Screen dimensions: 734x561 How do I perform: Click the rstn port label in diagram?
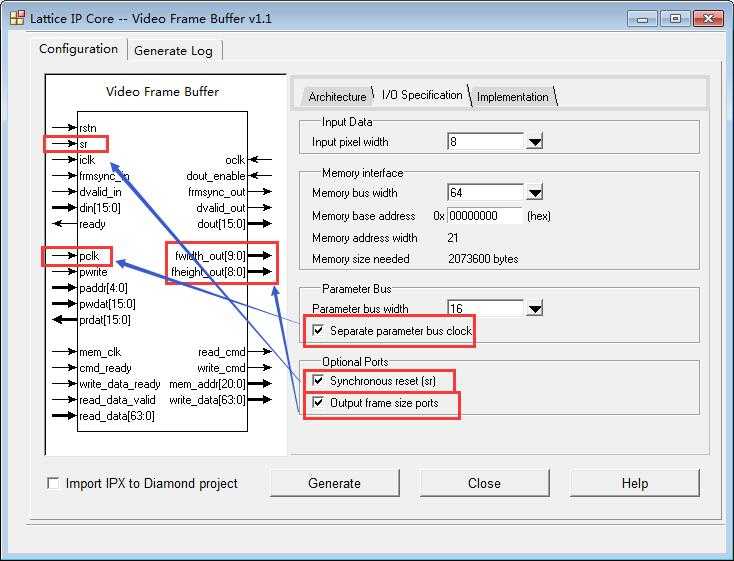pos(88,128)
